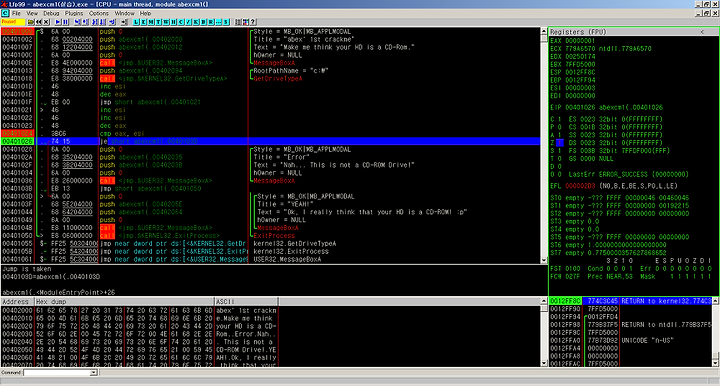Select the cmp eax, esi instruction line

(x=271, y=134)
